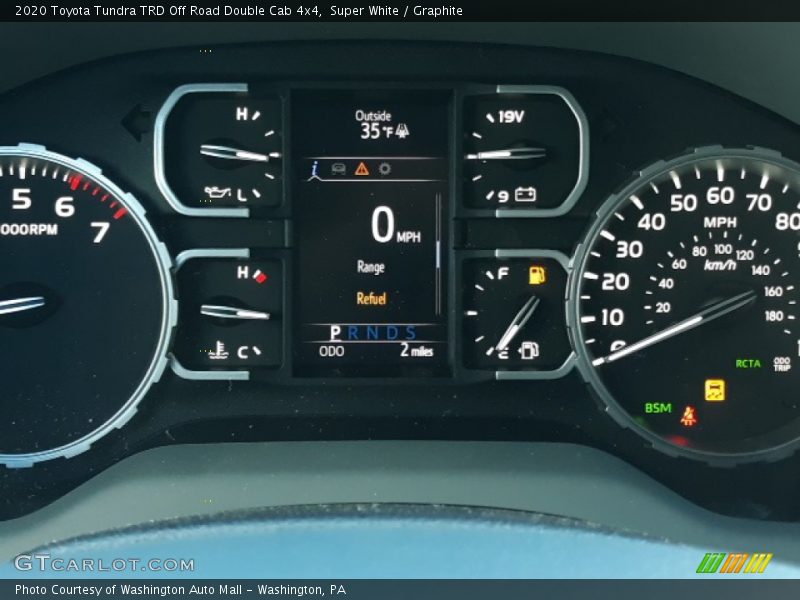This screenshot has height=600, width=800.
Task: Click the 'Washington Auto Mall' photo credit
Action: point(181,590)
